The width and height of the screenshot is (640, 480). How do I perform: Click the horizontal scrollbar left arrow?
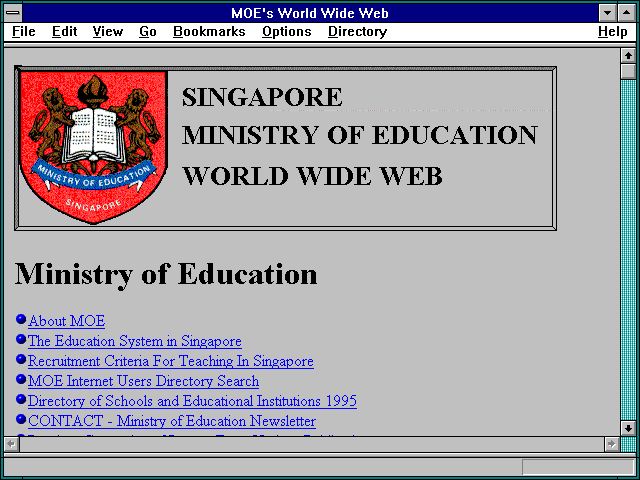click(x=11, y=444)
